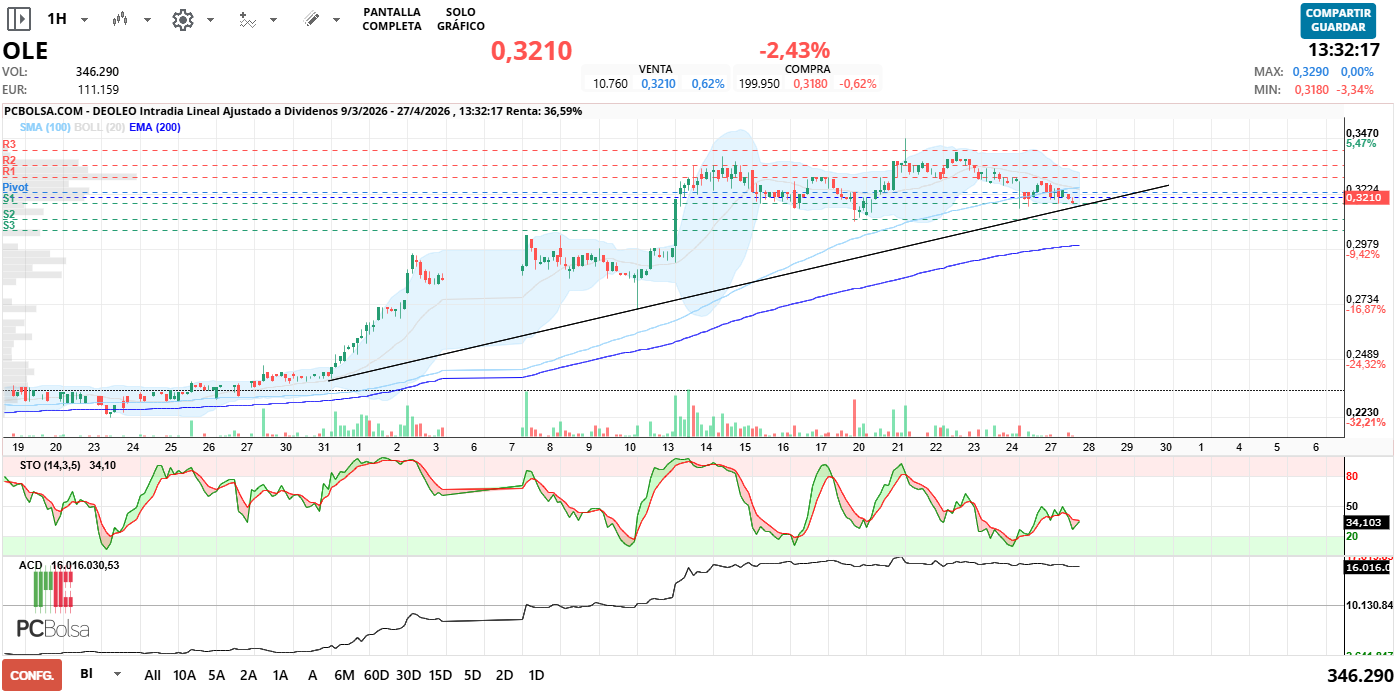Click the Pivot level label
This screenshot has width=1396, height=697.
coord(15,187)
